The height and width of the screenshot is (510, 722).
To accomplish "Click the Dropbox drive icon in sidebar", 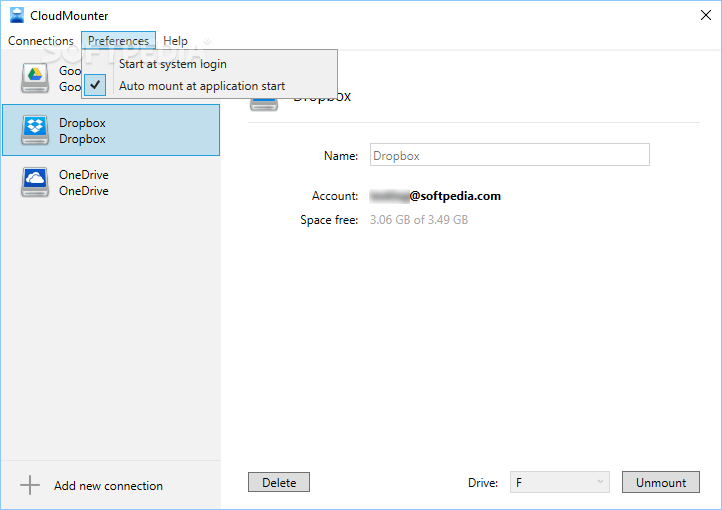I will coord(36,130).
